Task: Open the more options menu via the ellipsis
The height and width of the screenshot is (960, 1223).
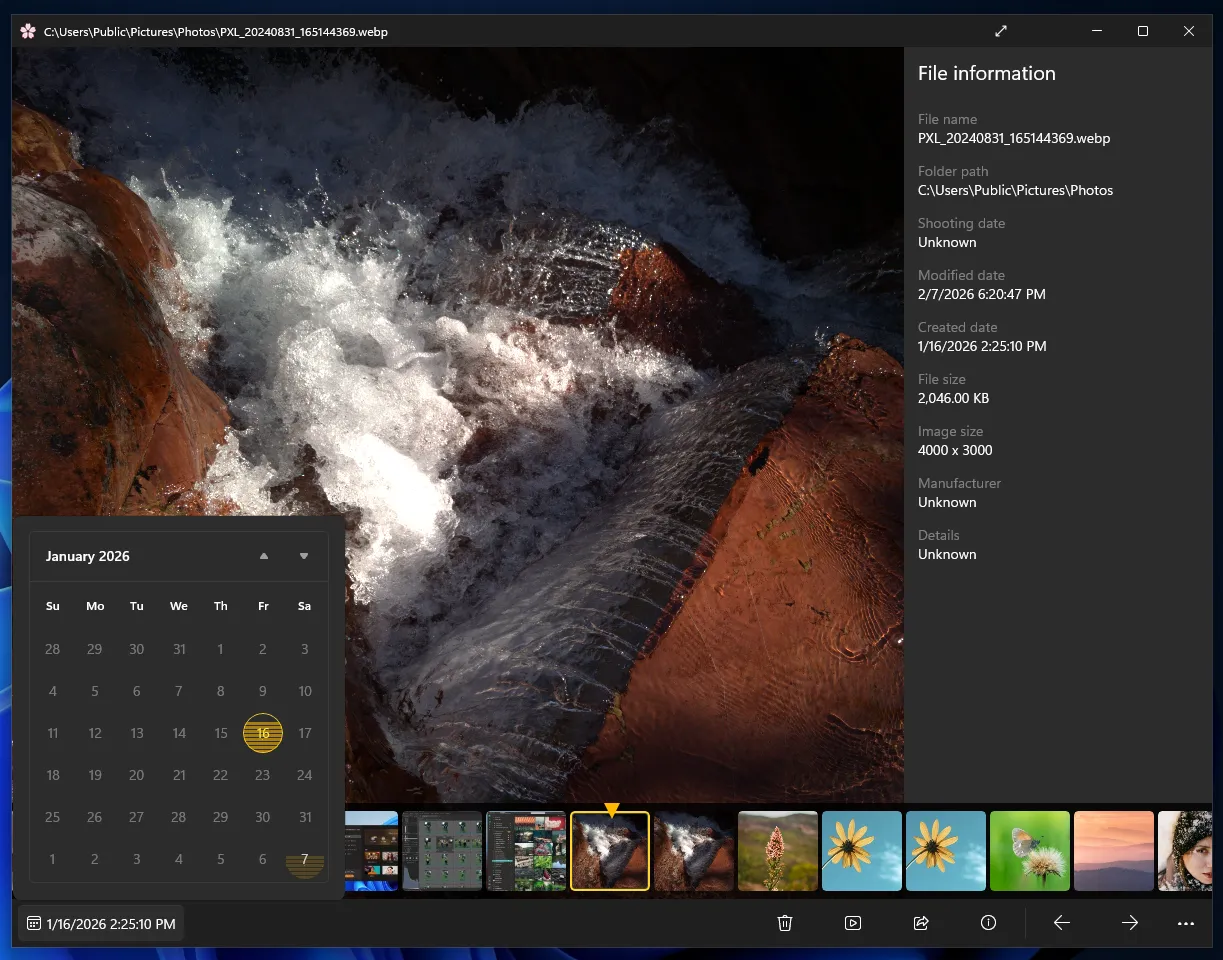Action: pos(1186,922)
